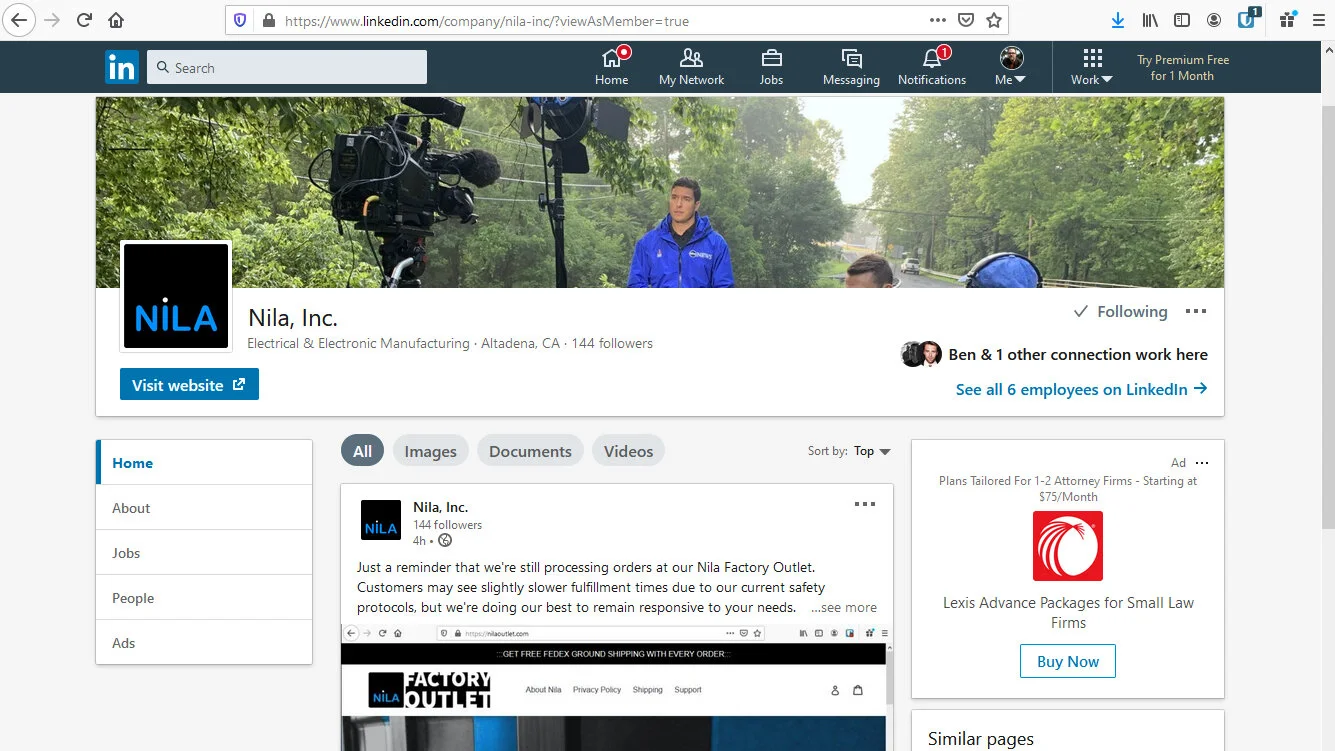This screenshot has height=751, width=1335.
Task: Expand the Work apps grid dropdown
Action: [1092, 67]
